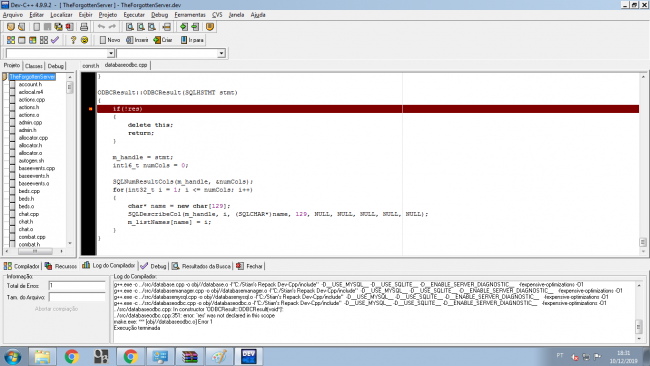Click the yellow smiley About icon
The image size is (650, 366).
(84, 40)
